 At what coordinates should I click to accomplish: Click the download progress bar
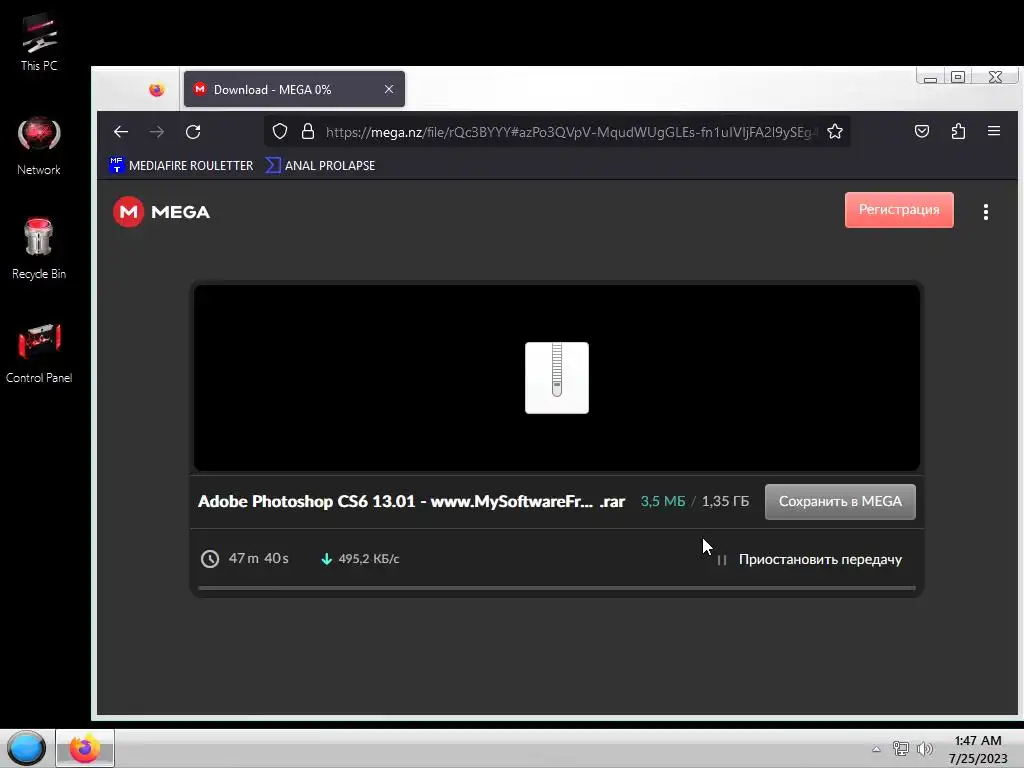tap(556, 588)
